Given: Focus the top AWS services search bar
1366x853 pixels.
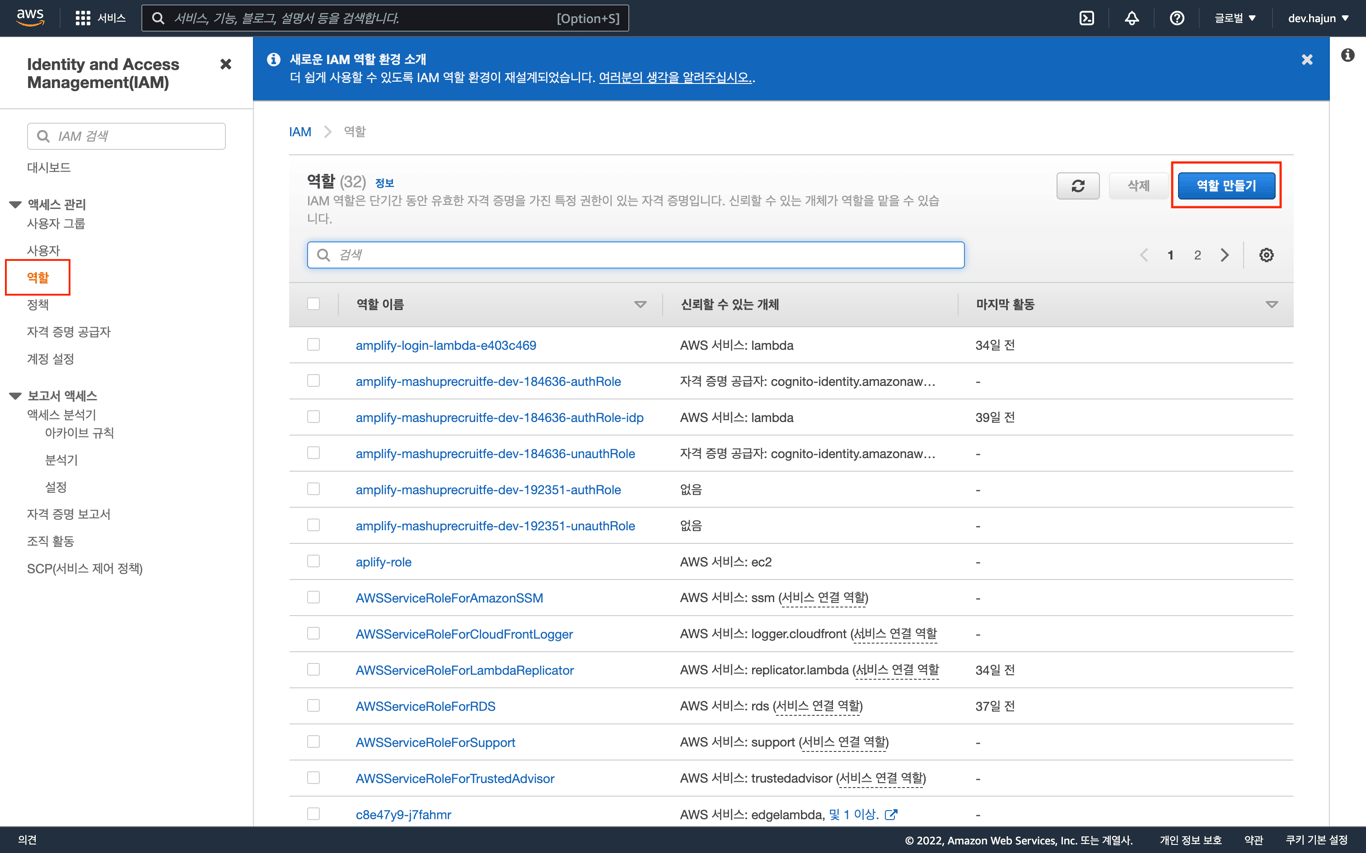Looking at the screenshot, I should [385, 18].
